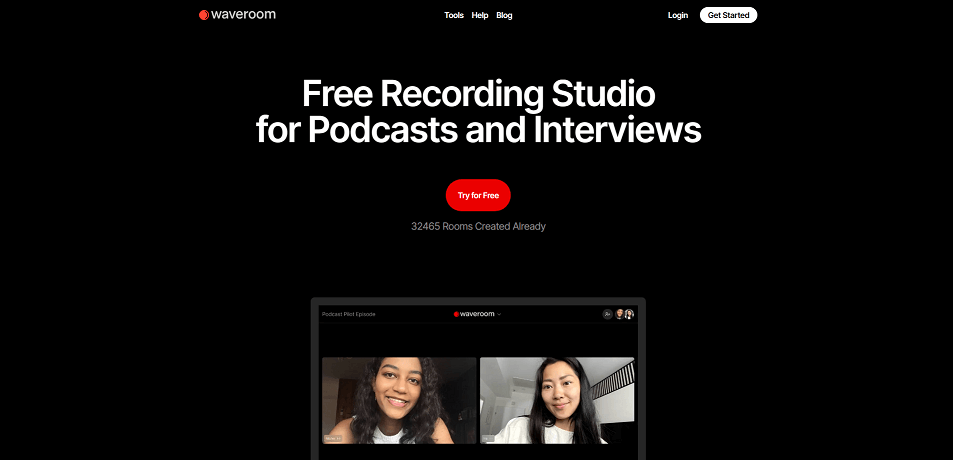
Task: Click the first participant avatar in preview
Action: (x=620, y=314)
